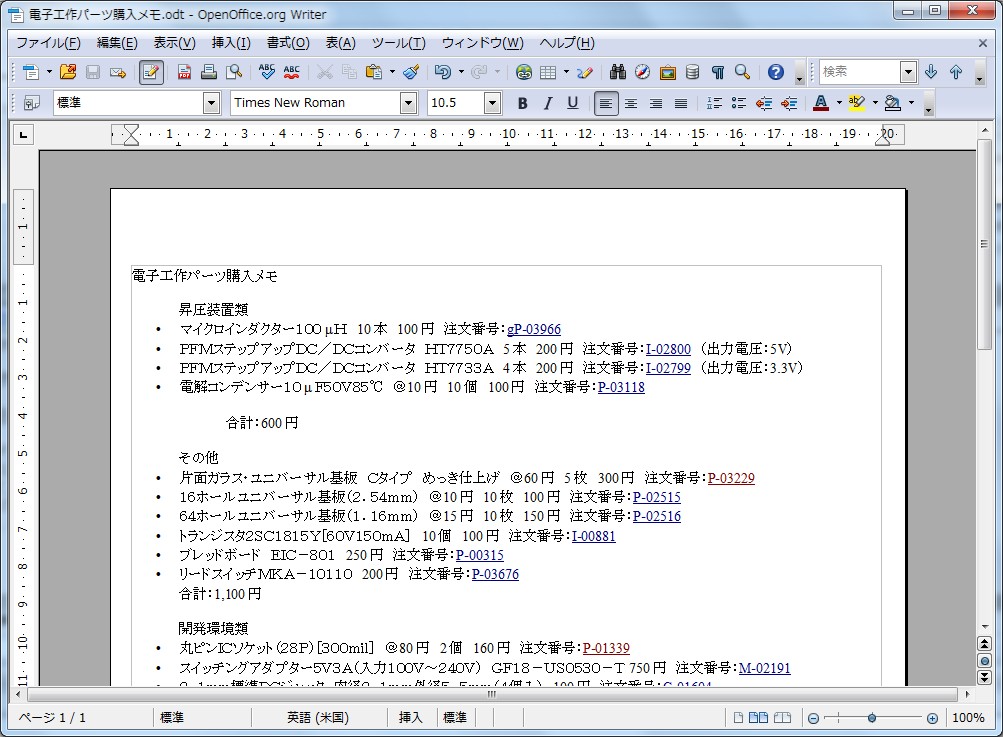Open Styles and Formatting icon
Viewport: 1003px width, 737px height.
pyautogui.click(x=31, y=103)
